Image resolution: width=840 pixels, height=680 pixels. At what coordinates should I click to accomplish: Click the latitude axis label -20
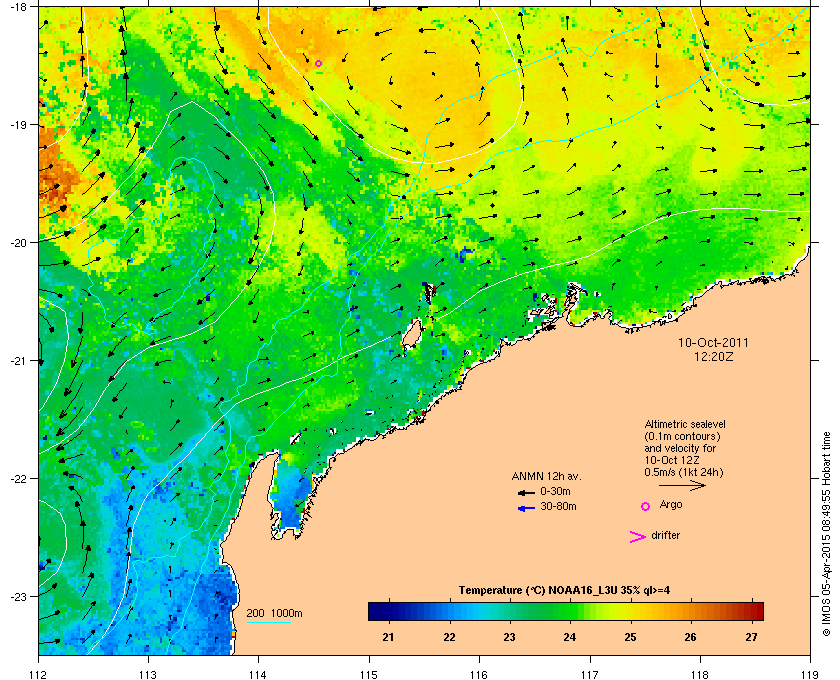[19, 243]
